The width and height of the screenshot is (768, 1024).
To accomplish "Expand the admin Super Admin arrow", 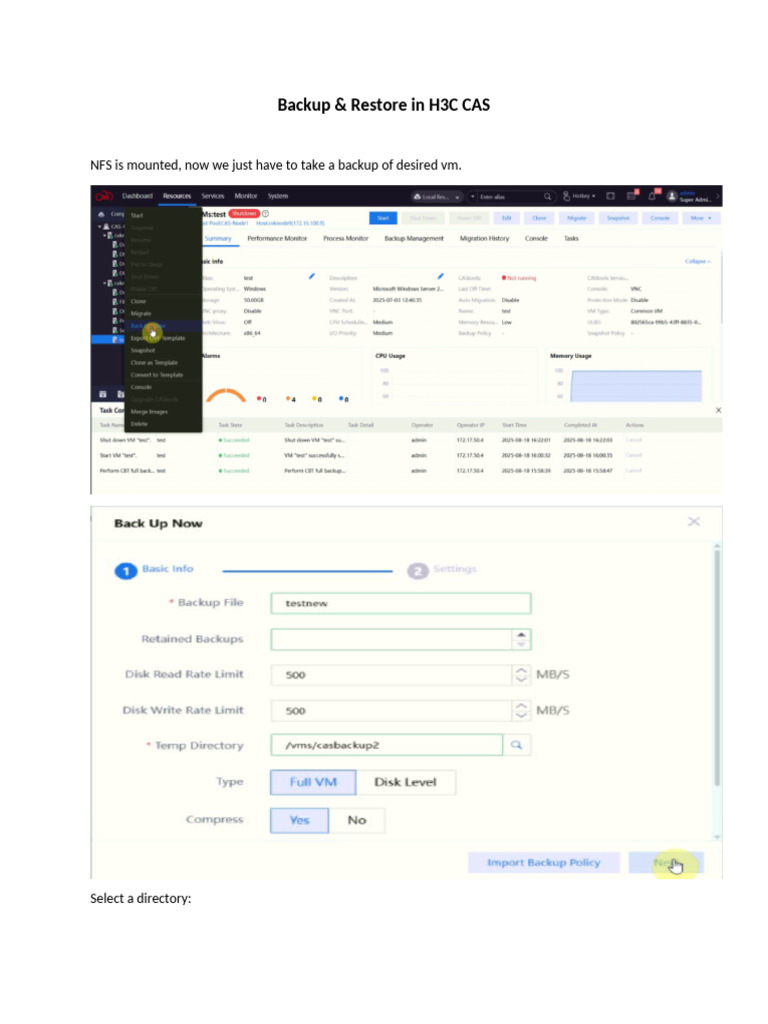I will (x=719, y=196).
